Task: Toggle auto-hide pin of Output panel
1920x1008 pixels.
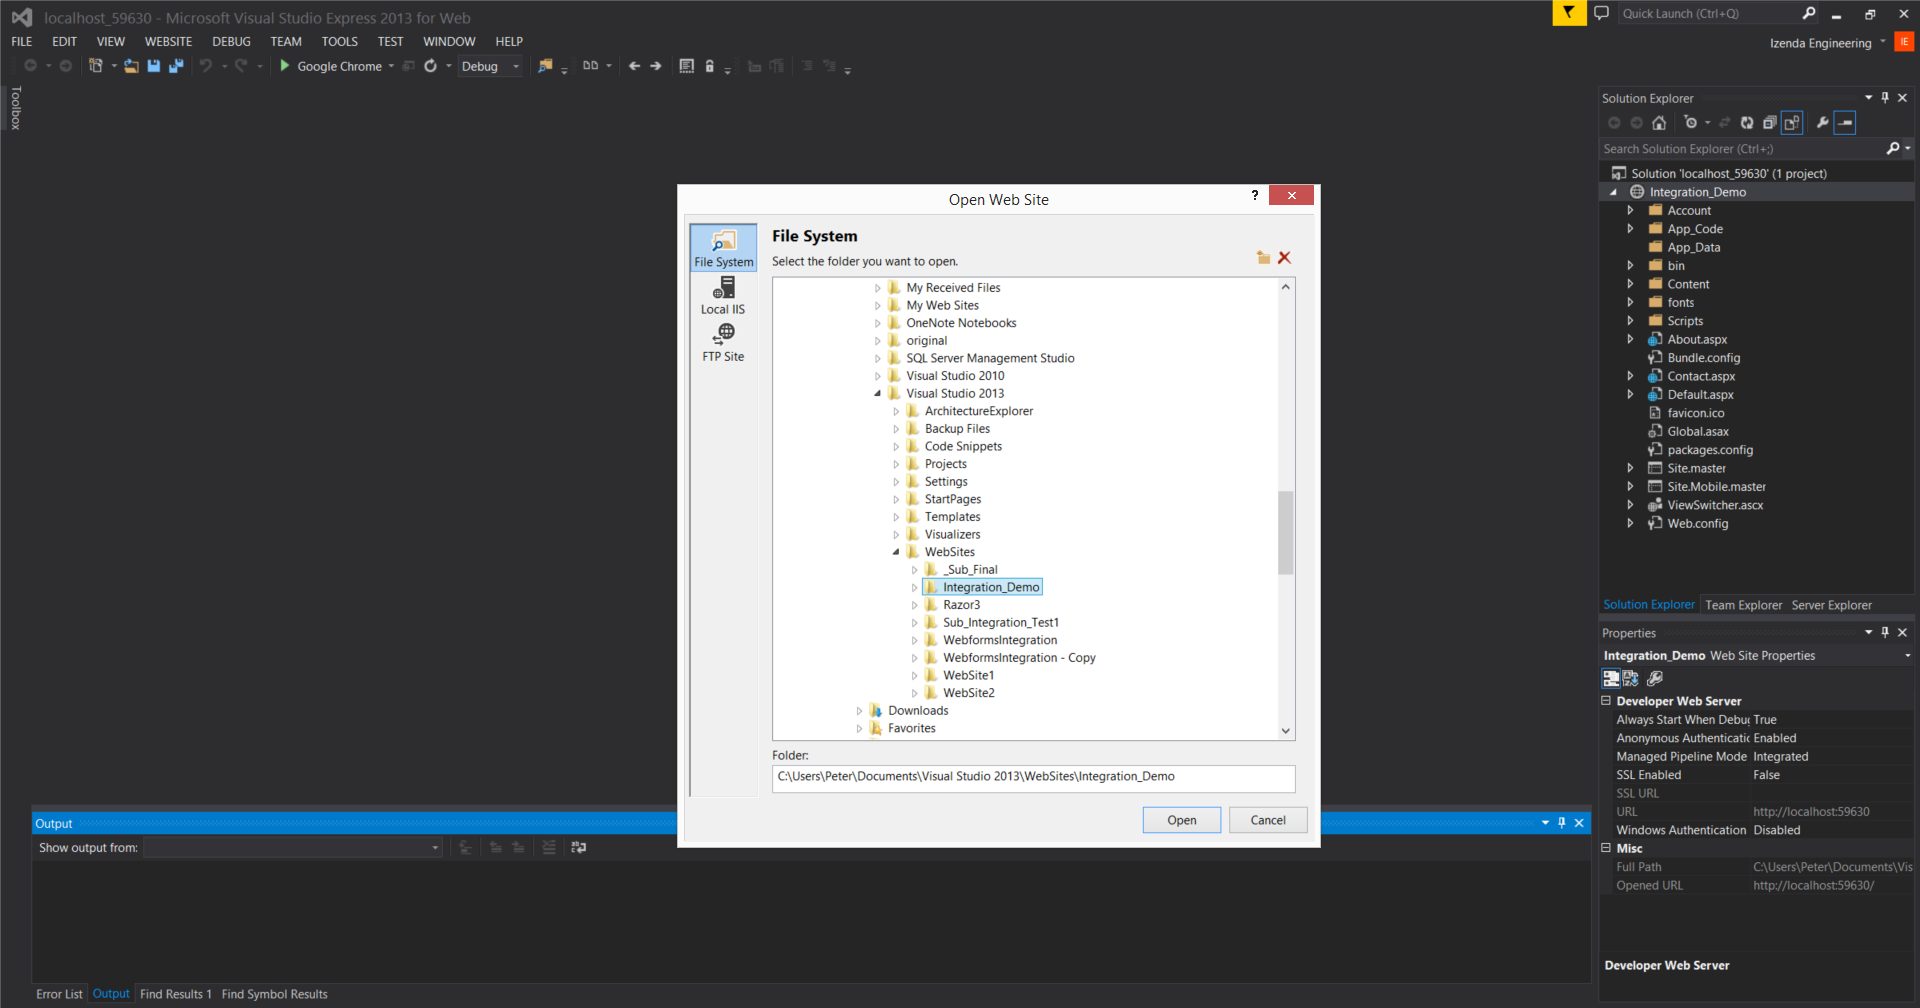Action: (x=1562, y=823)
